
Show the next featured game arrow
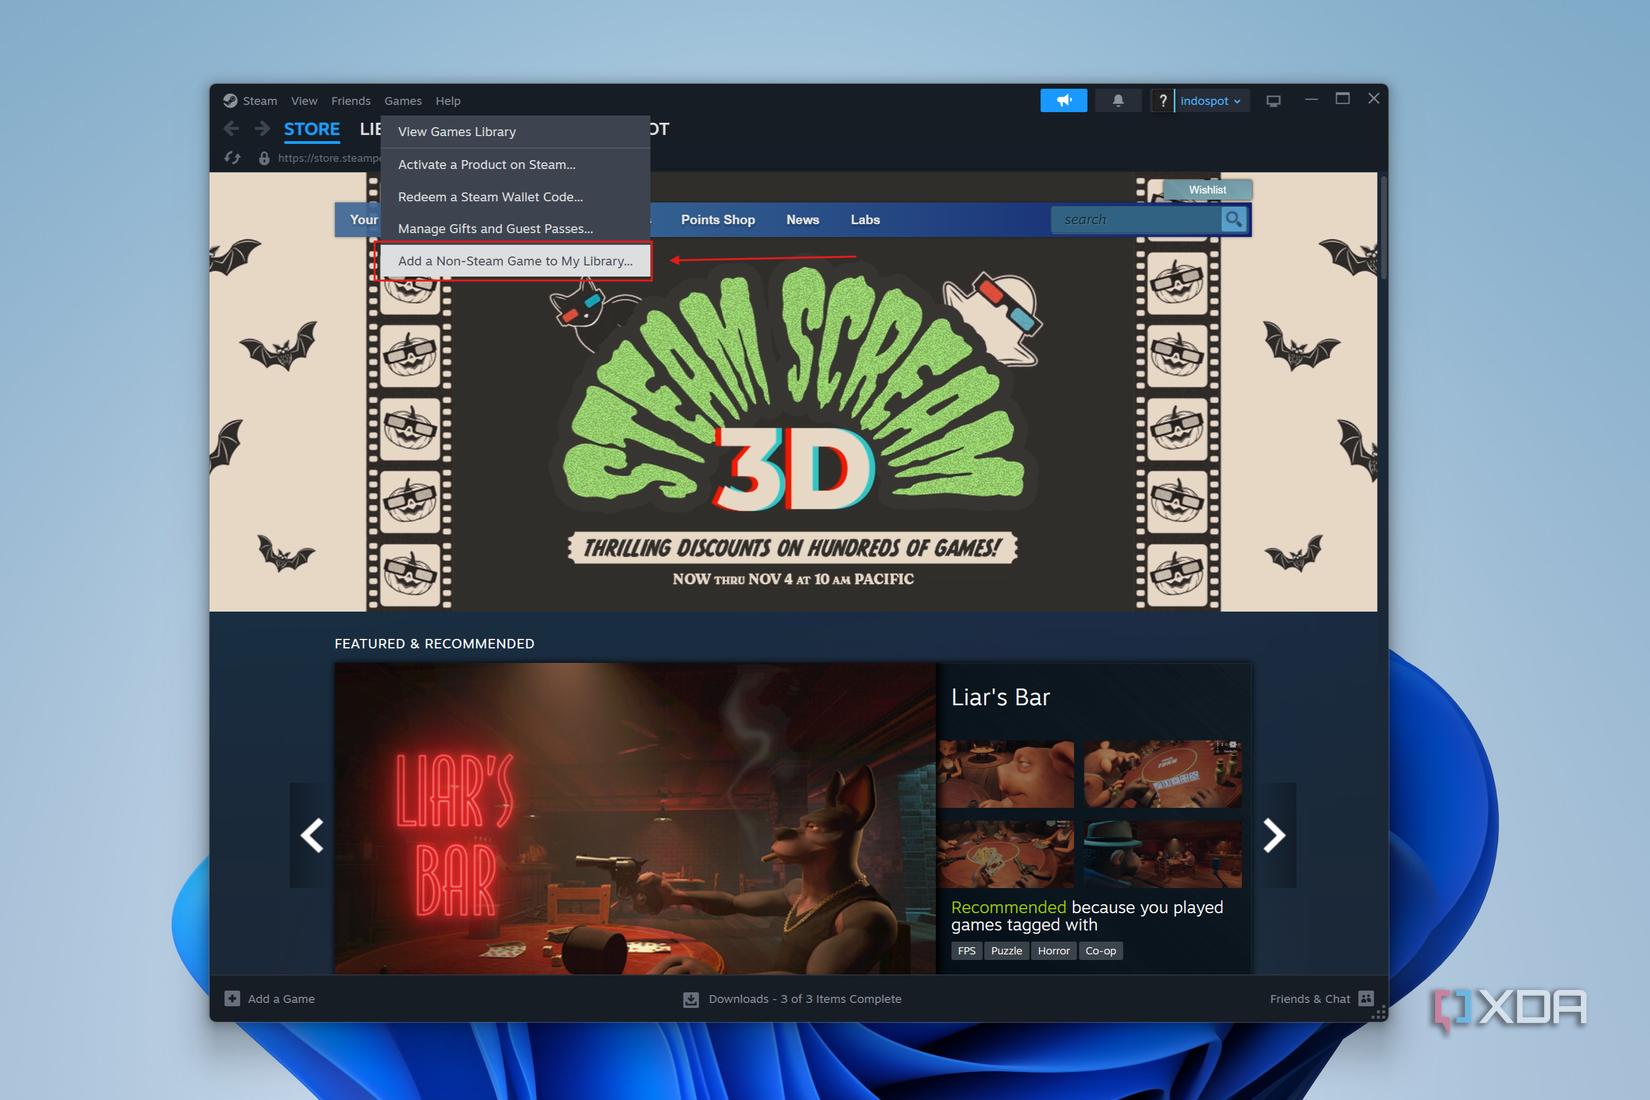(x=1274, y=835)
